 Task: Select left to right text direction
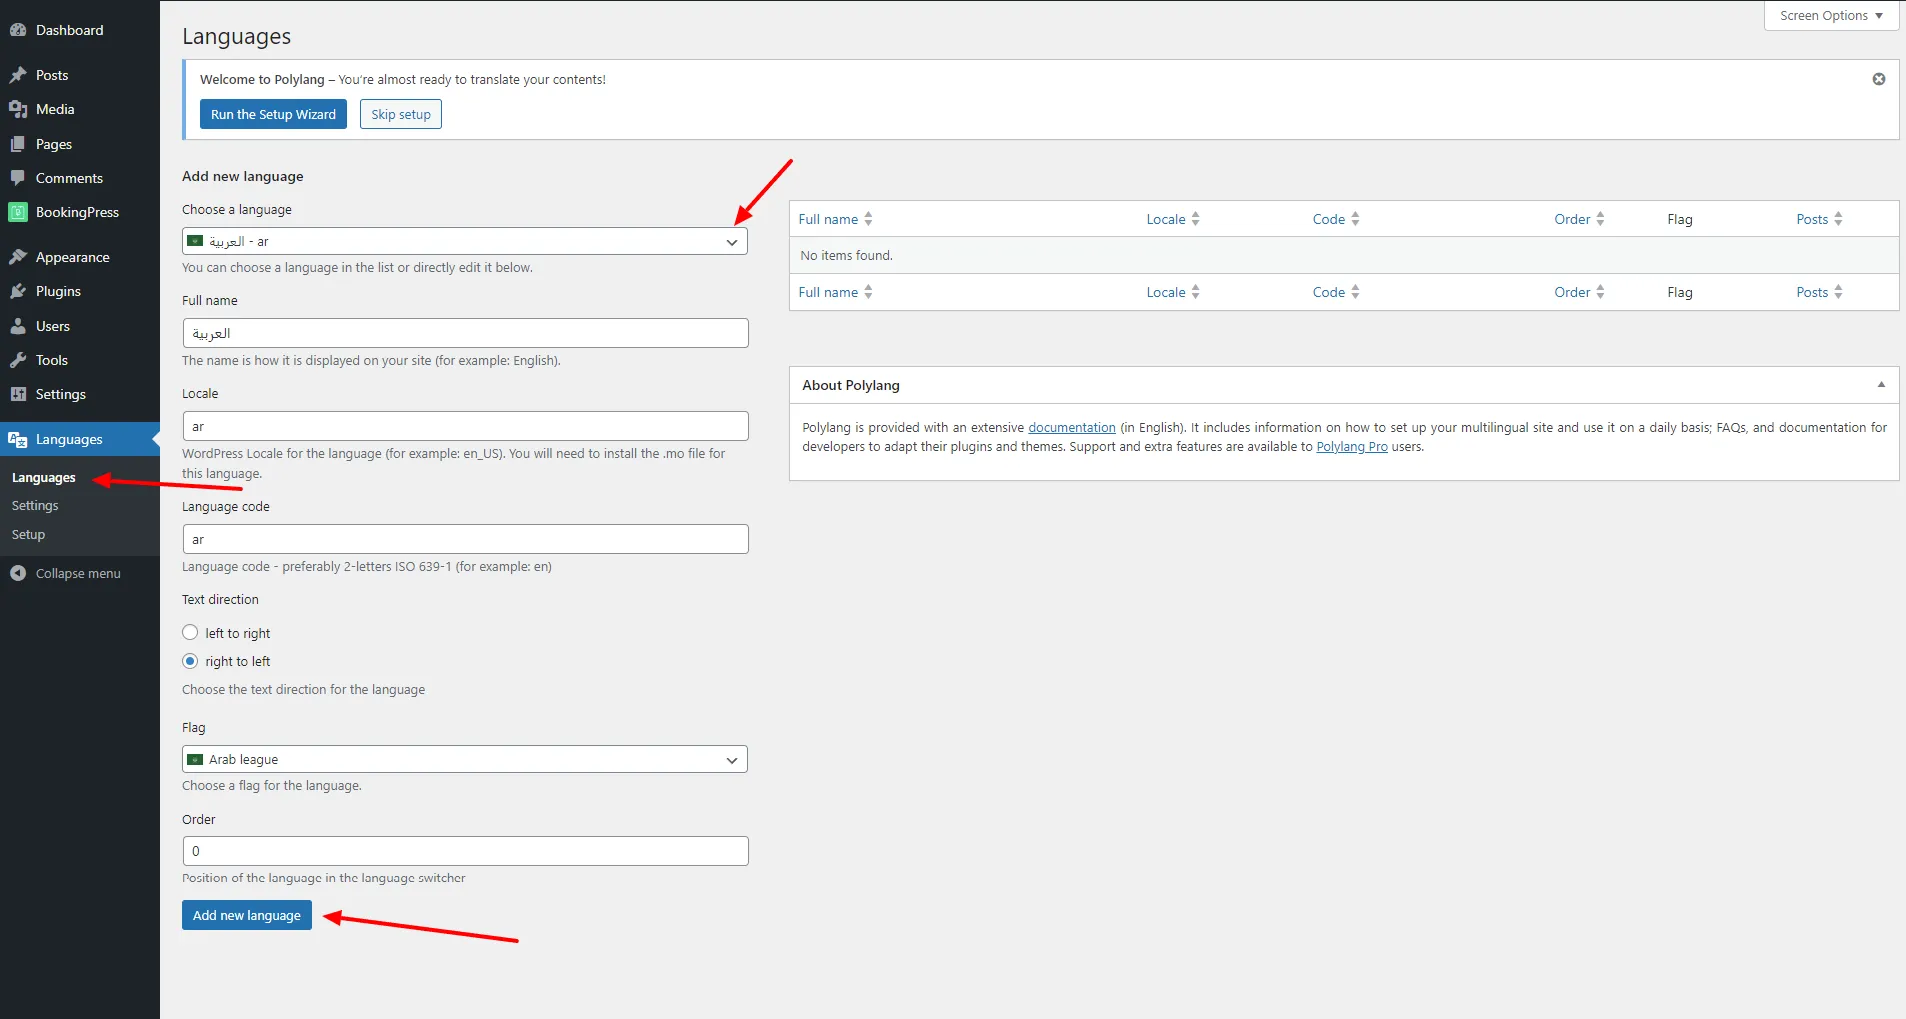(x=190, y=633)
